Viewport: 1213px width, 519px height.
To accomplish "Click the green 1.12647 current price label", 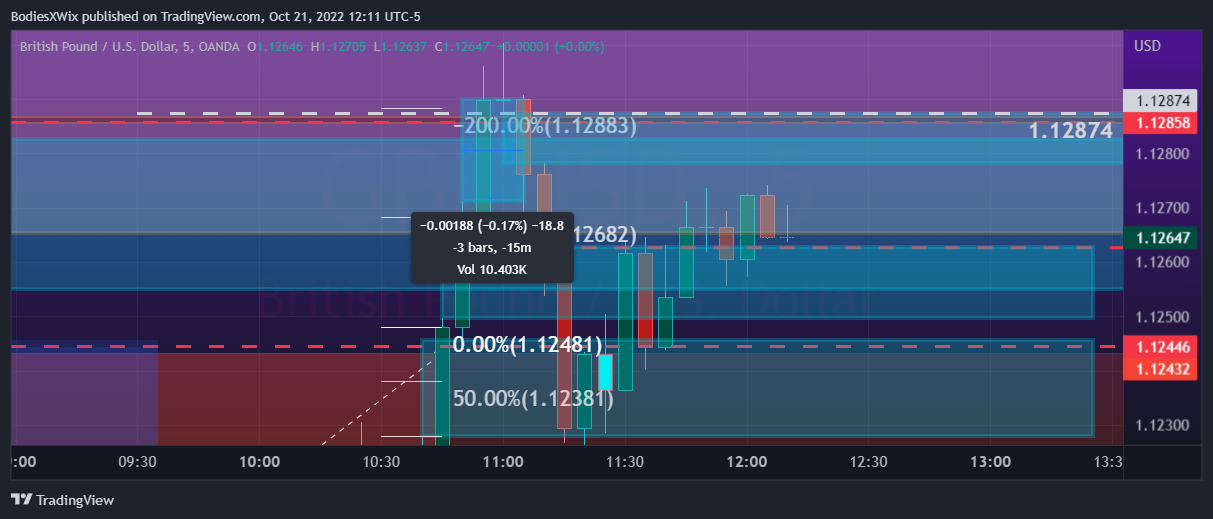I will pos(1161,238).
